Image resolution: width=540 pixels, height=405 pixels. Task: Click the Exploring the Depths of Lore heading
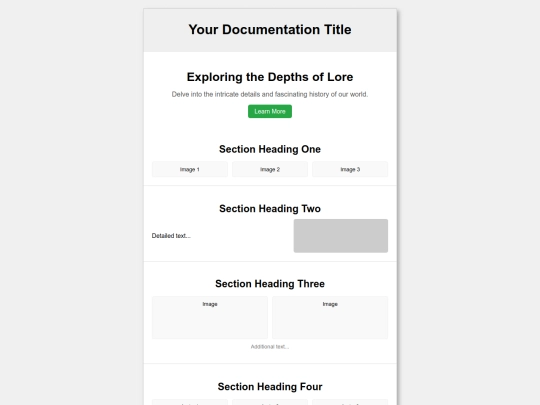tap(270, 77)
